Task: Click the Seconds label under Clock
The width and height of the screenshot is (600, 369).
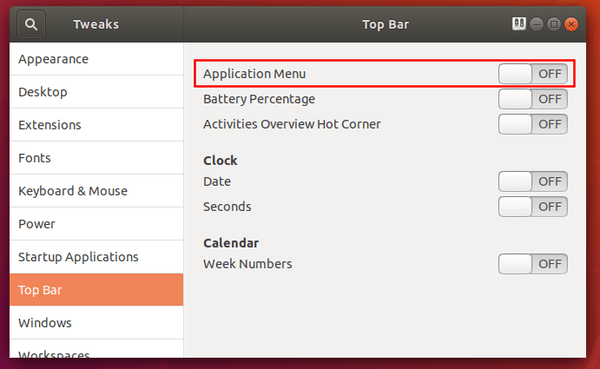Action: pyautogui.click(x=227, y=207)
